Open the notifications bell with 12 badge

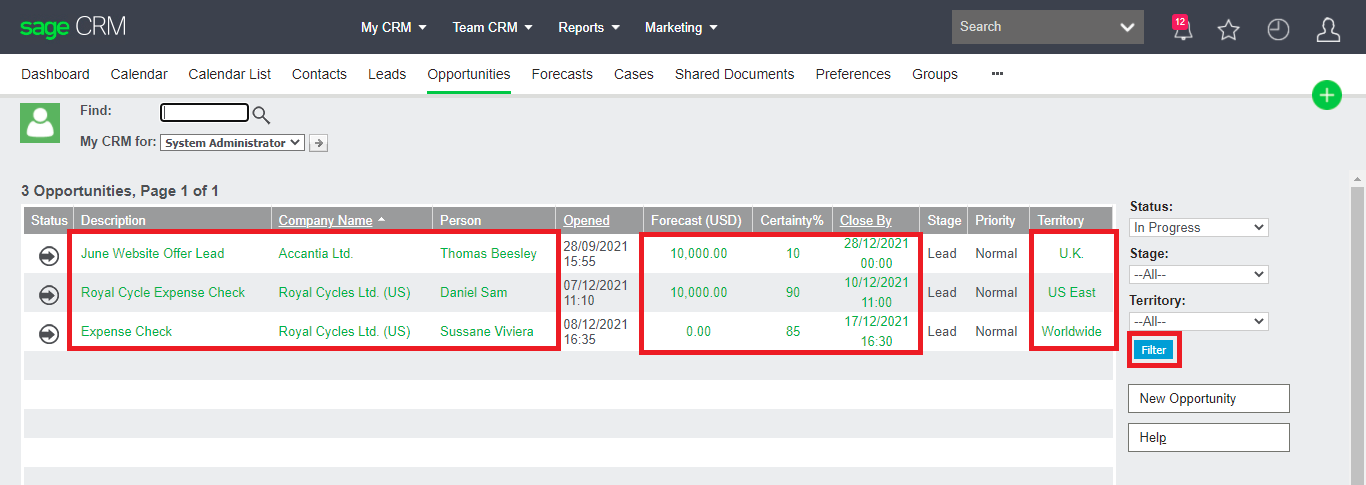tap(1182, 28)
